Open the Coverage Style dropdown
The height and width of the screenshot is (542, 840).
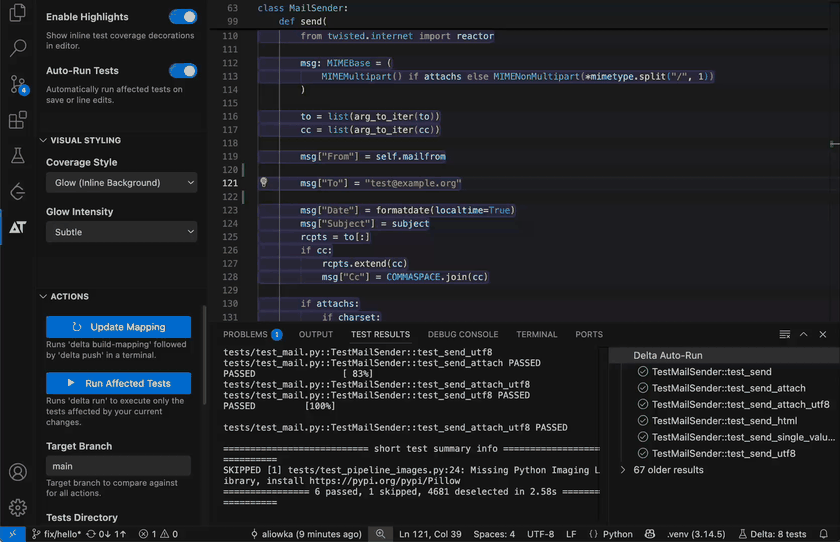click(122, 183)
